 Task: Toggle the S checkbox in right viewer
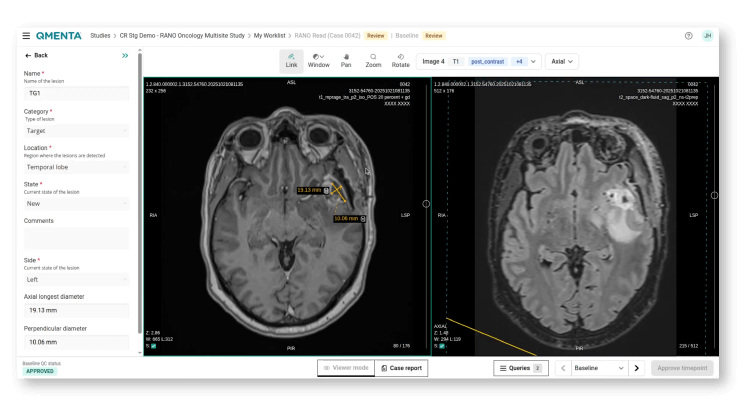pos(443,345)
